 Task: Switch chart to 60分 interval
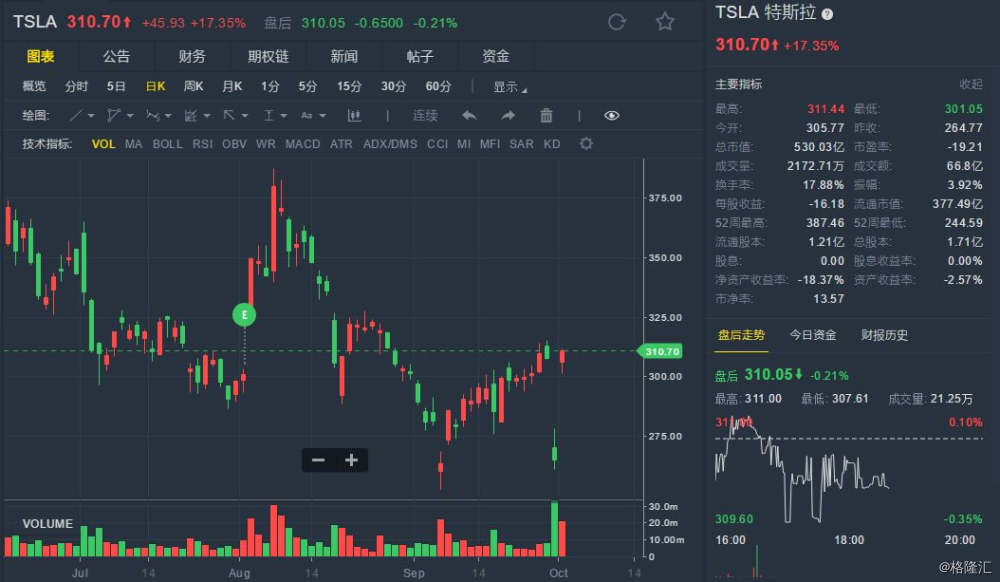point(438,87)
